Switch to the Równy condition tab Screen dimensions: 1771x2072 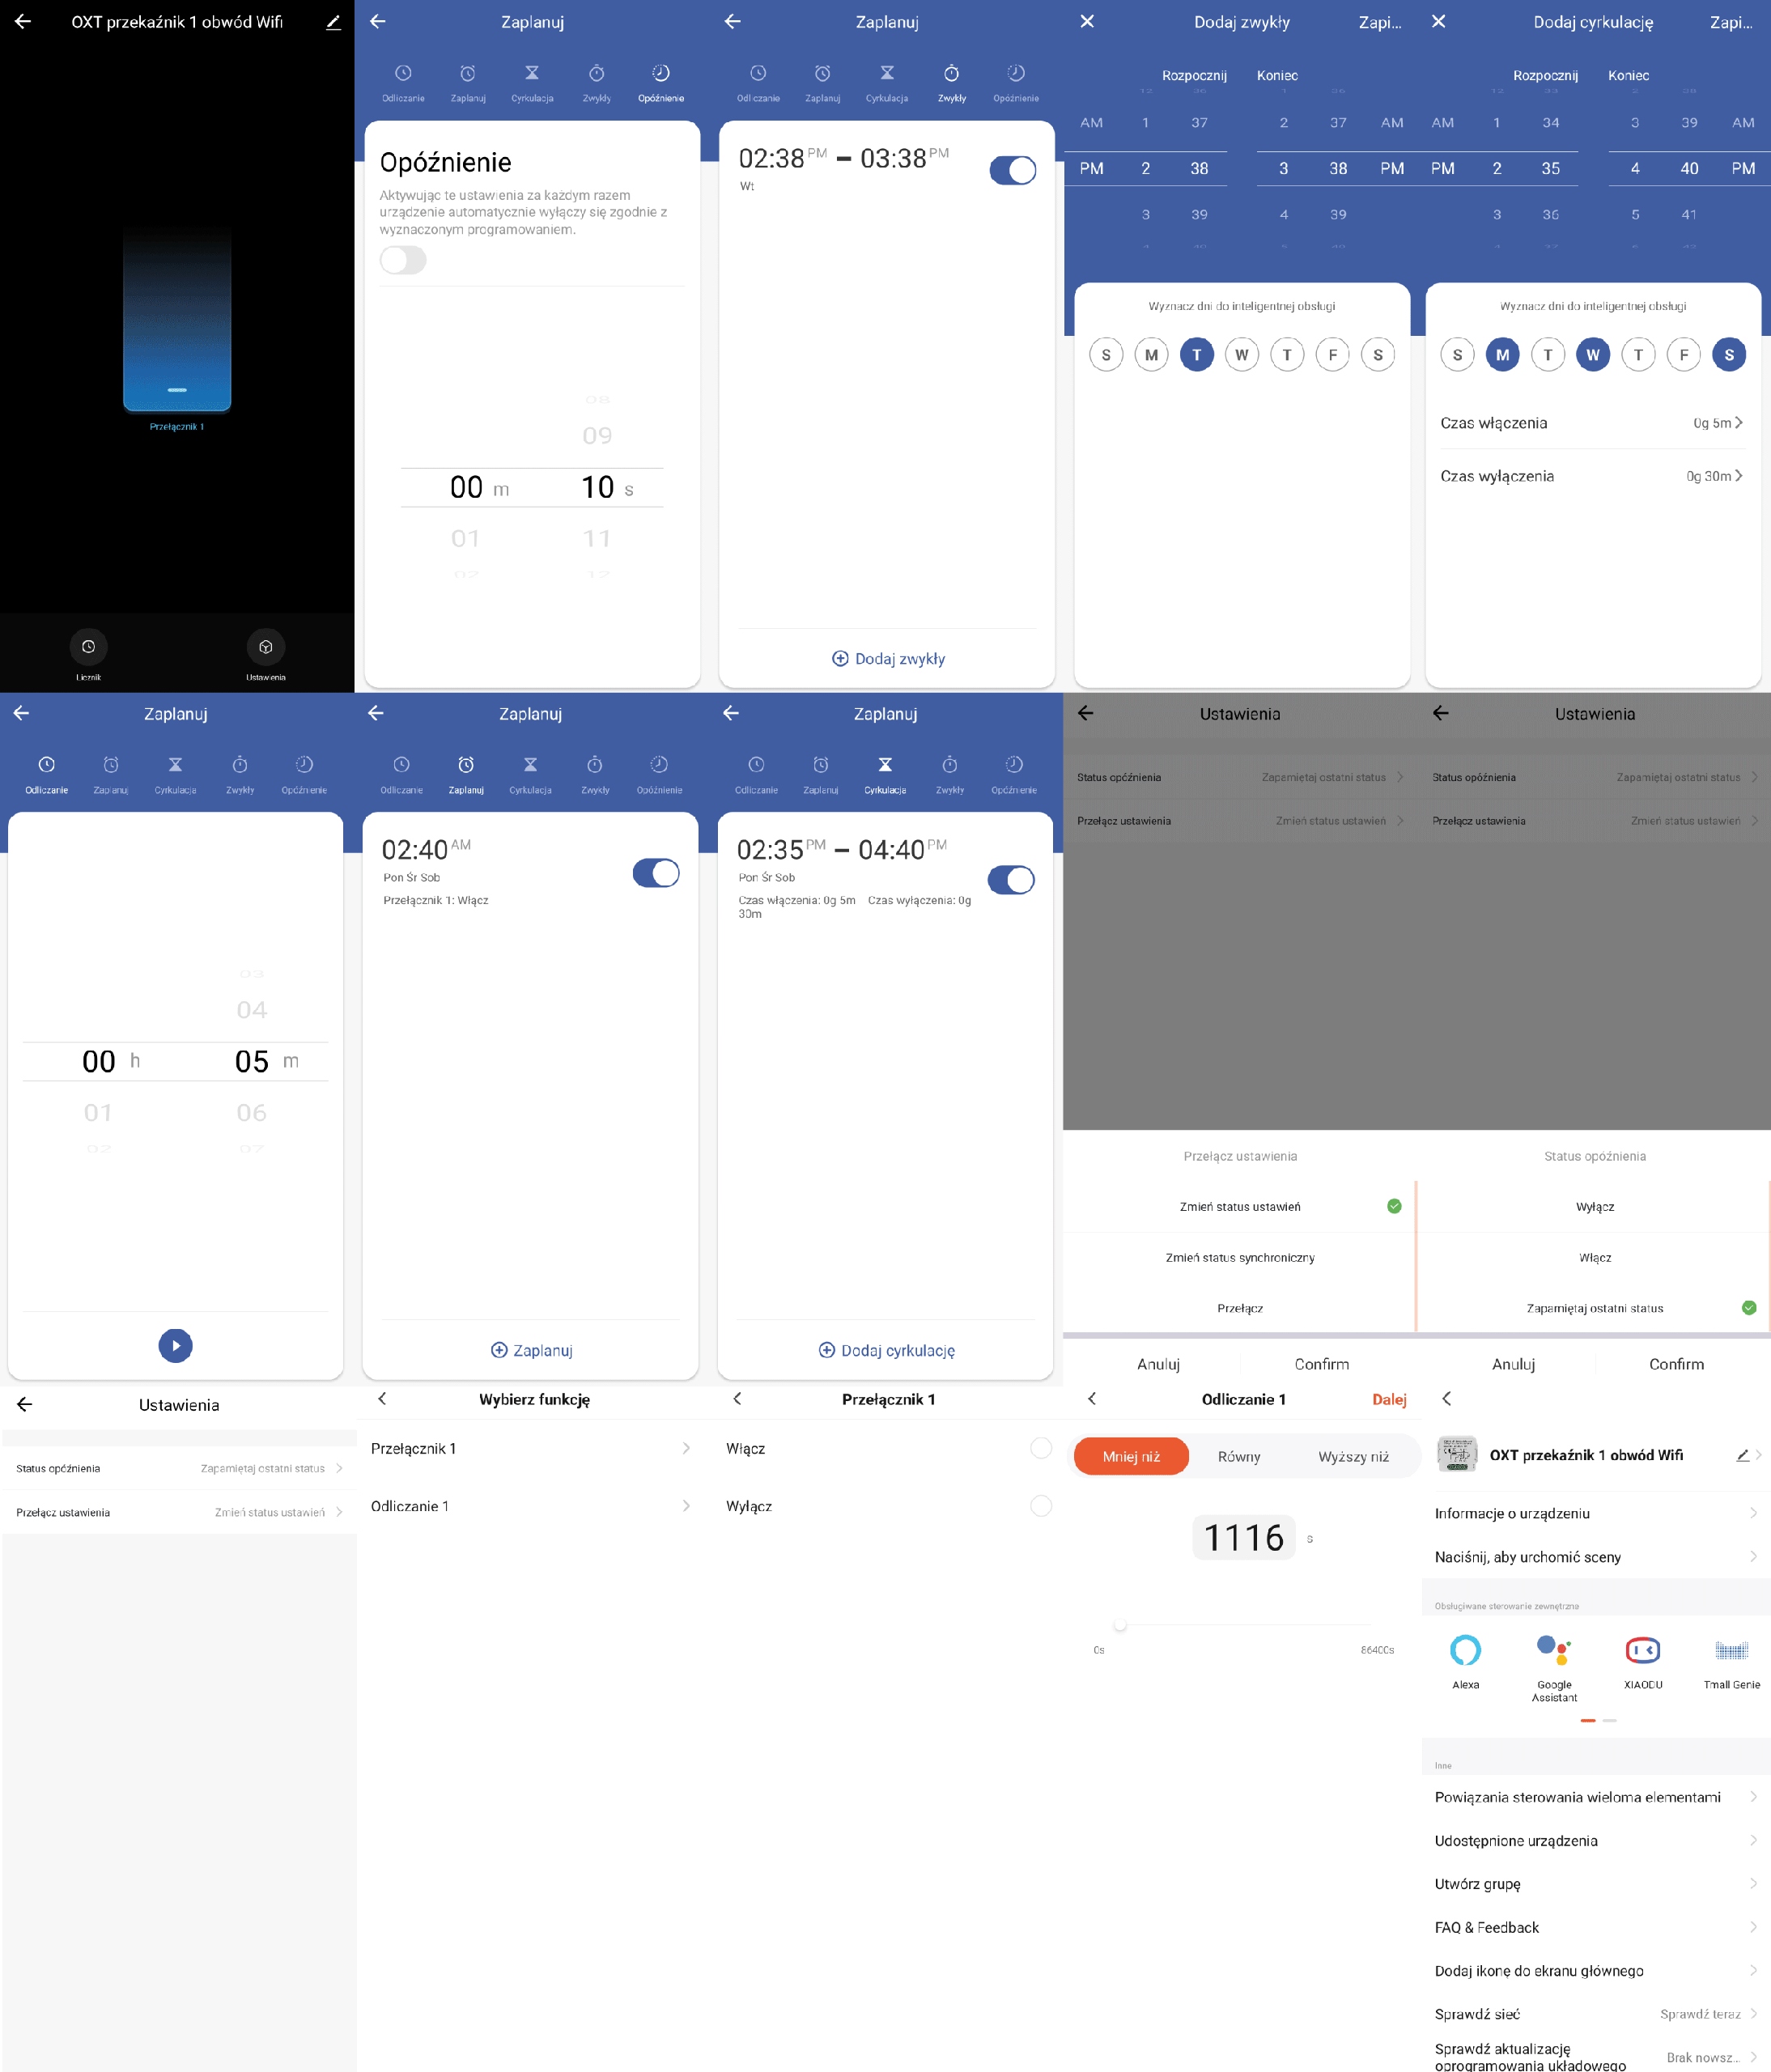[x=1238, y=1456]
